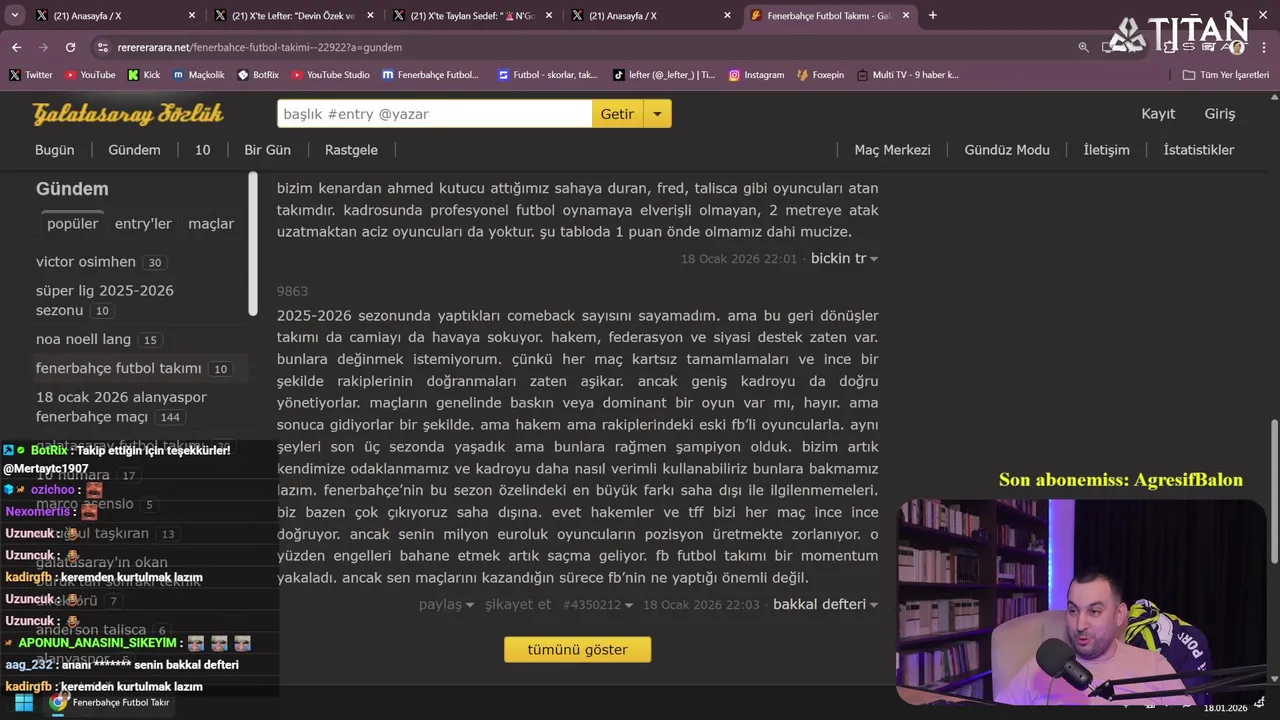This screenshot has height=720, width=1280.
Task: Open the lefter TikTok bookmark
Action: pos(663,75)
